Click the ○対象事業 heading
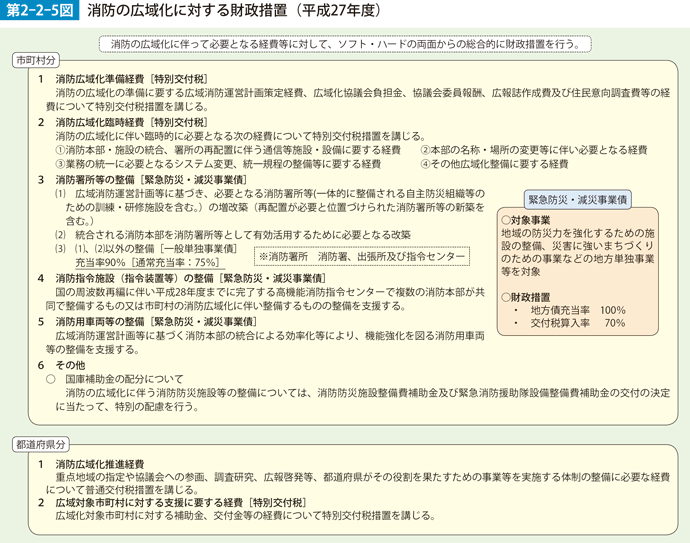The image size is (690, 543). (x=525, y=220)
